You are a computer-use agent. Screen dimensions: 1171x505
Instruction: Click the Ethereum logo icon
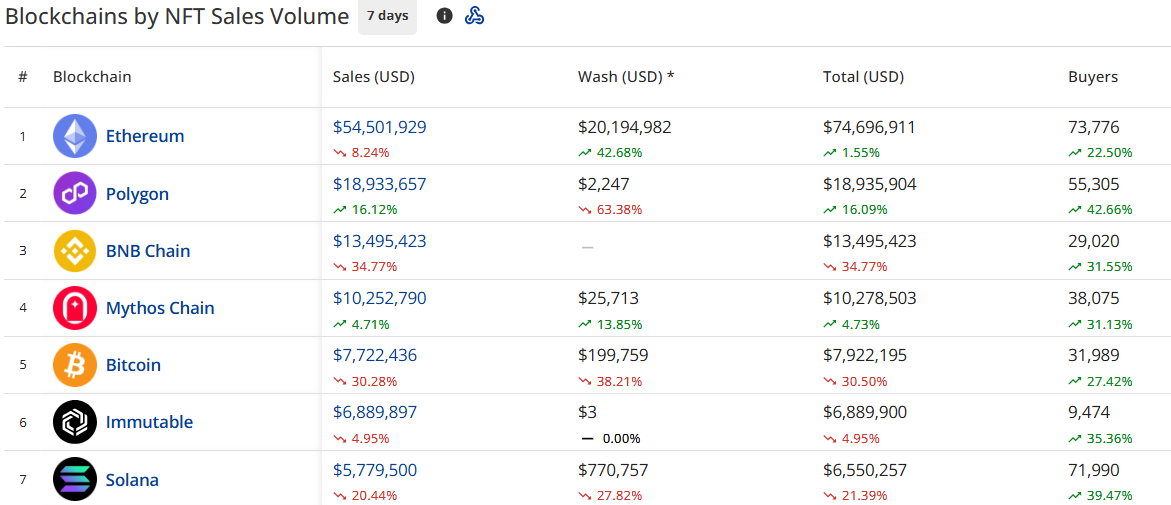coord(75,136)
